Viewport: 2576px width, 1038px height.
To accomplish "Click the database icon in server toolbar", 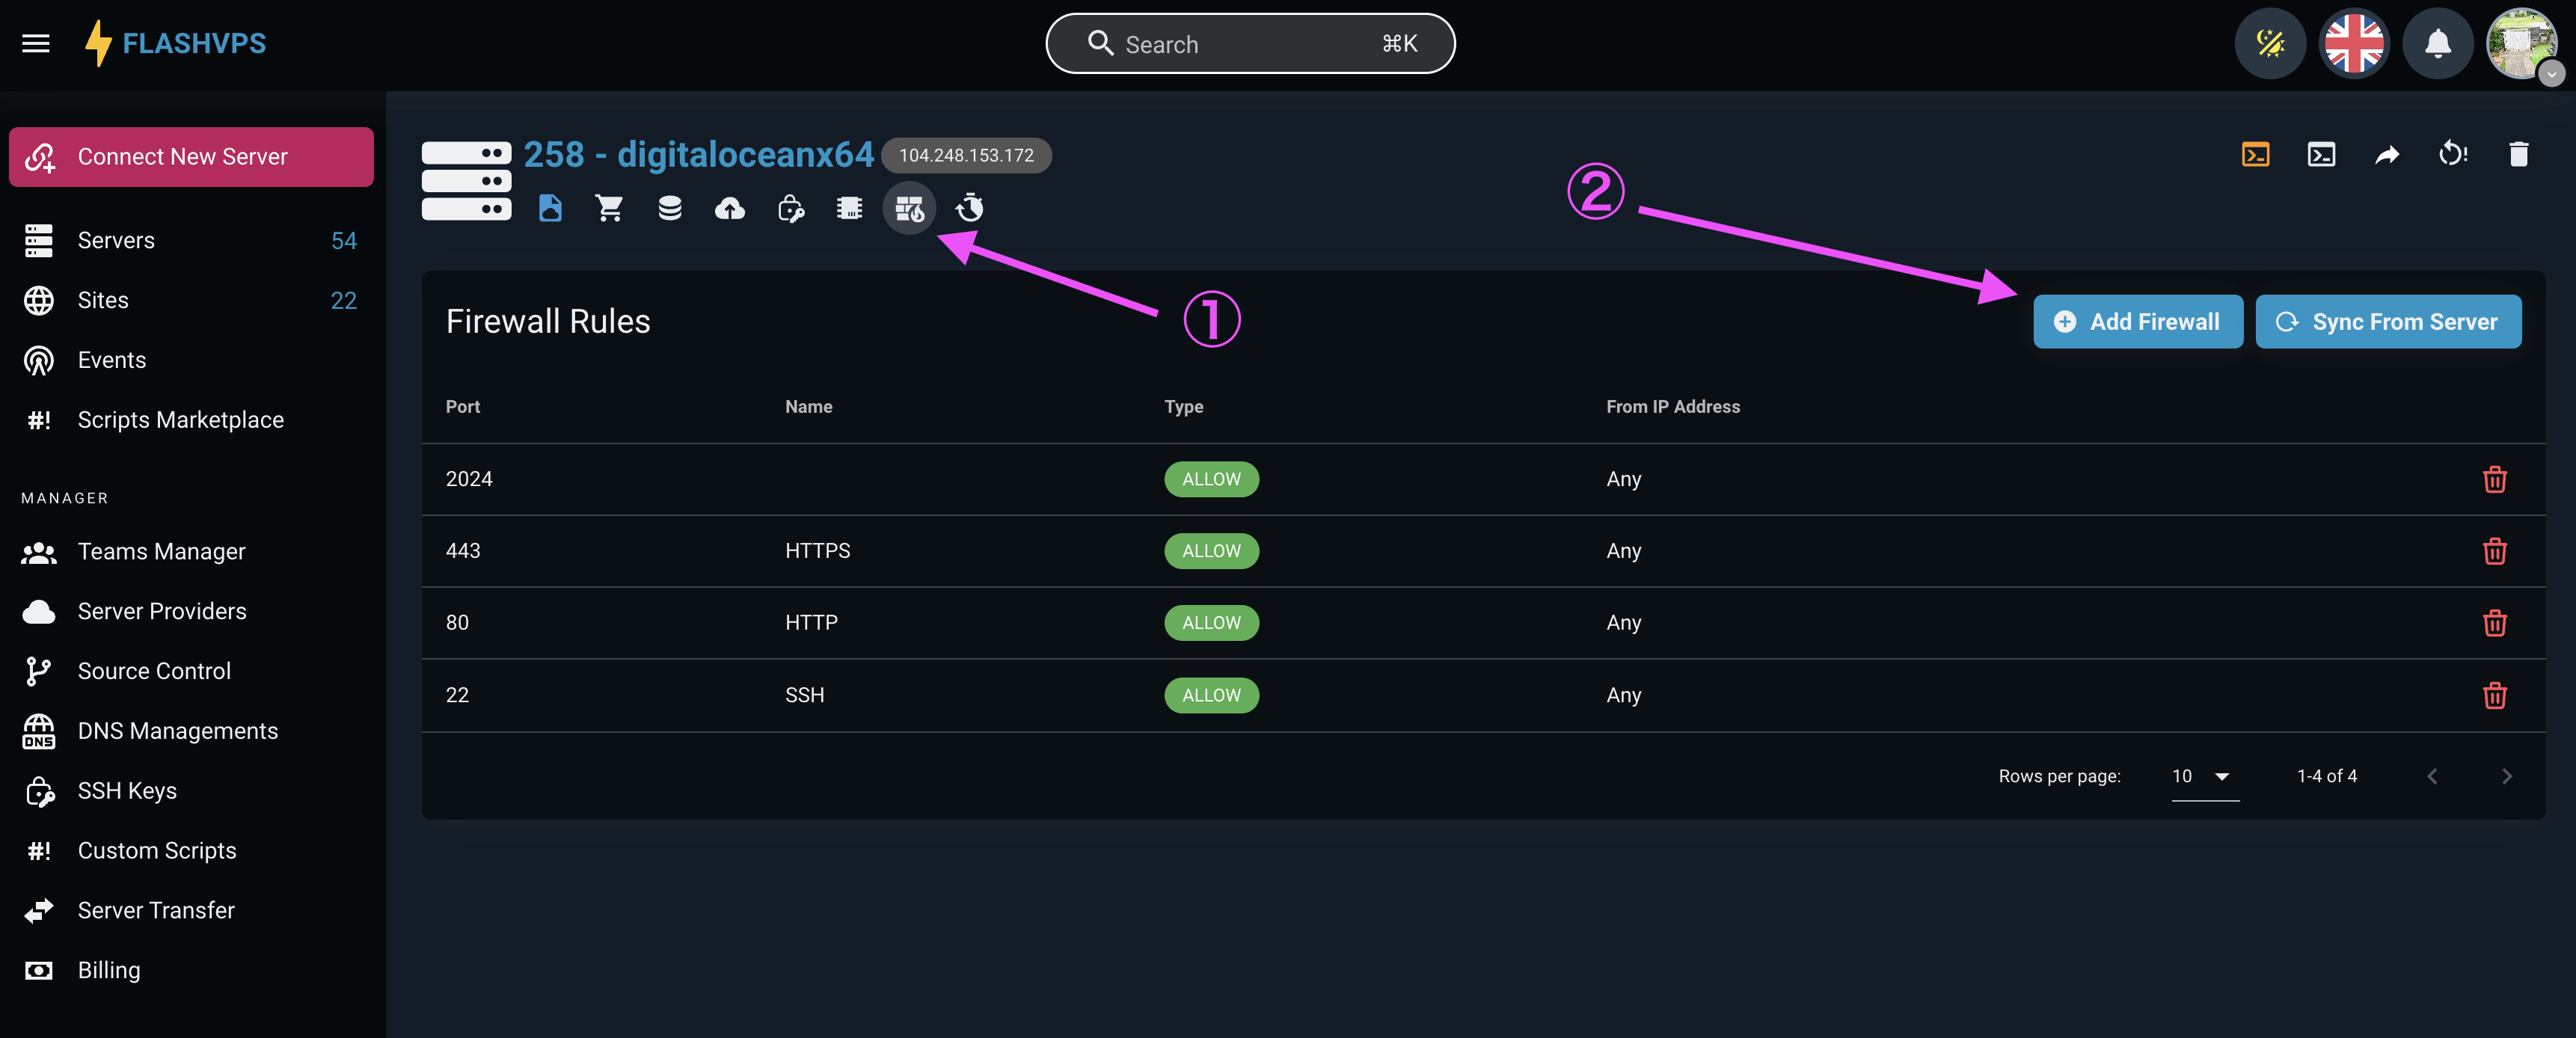I will (x=670, y=208).
